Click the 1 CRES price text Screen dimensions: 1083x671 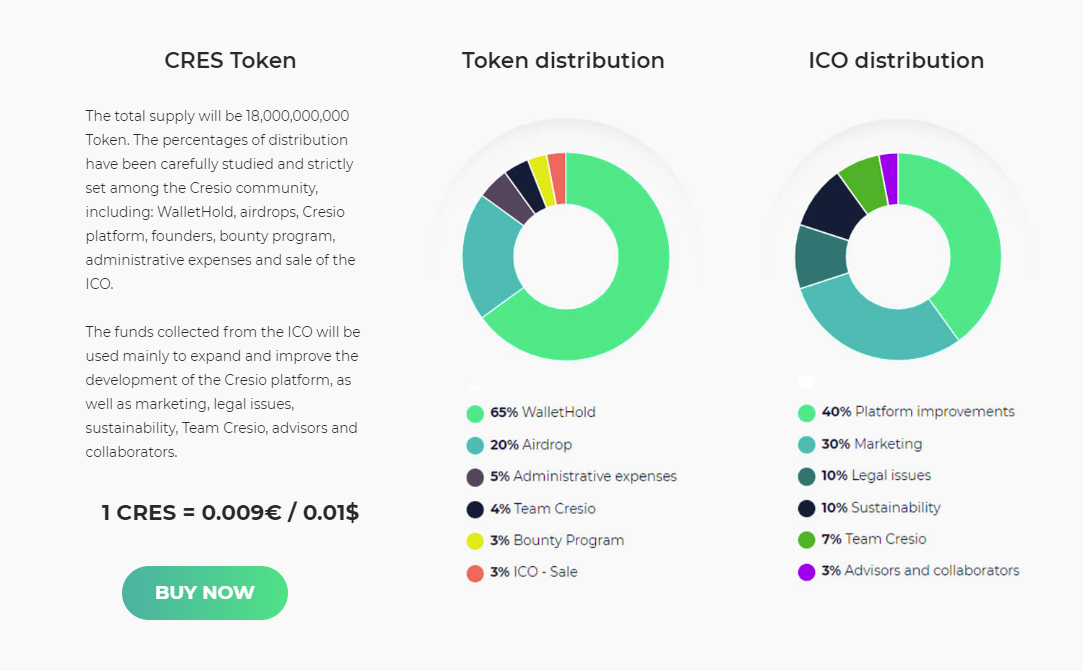tap(230, 513)
